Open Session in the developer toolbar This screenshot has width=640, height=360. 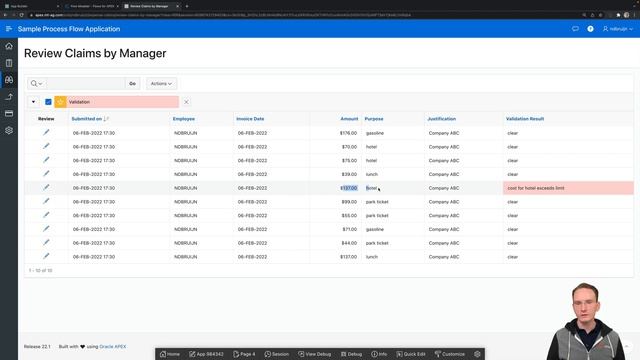[277, 354]
